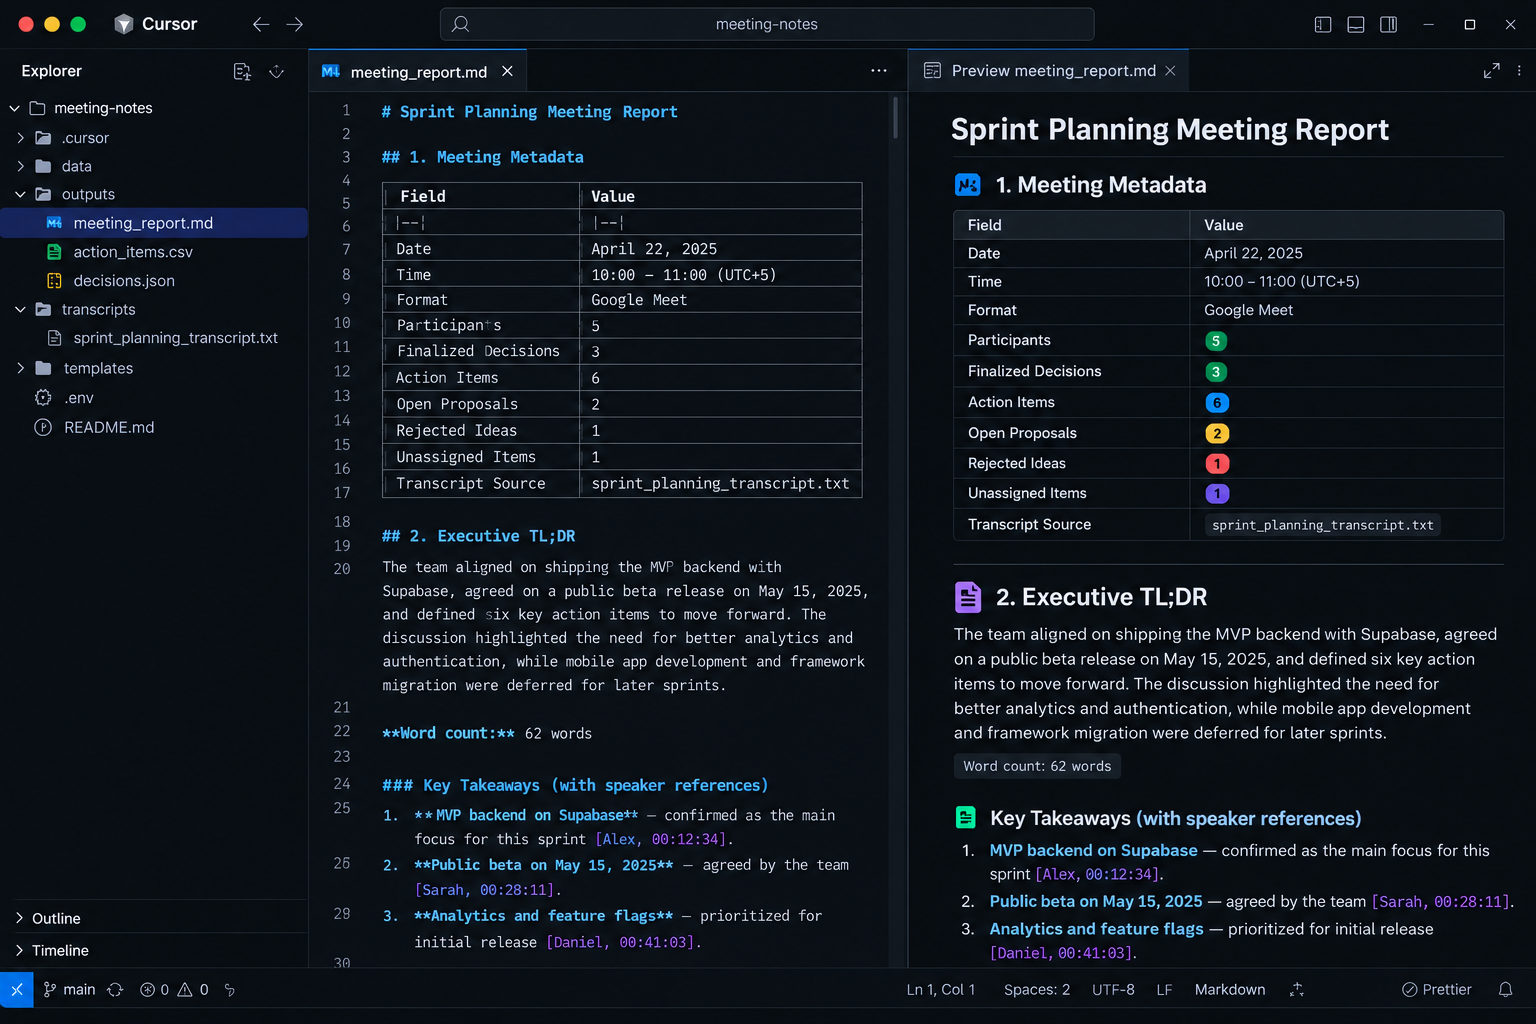Open the .env file in Explorer

154,398
